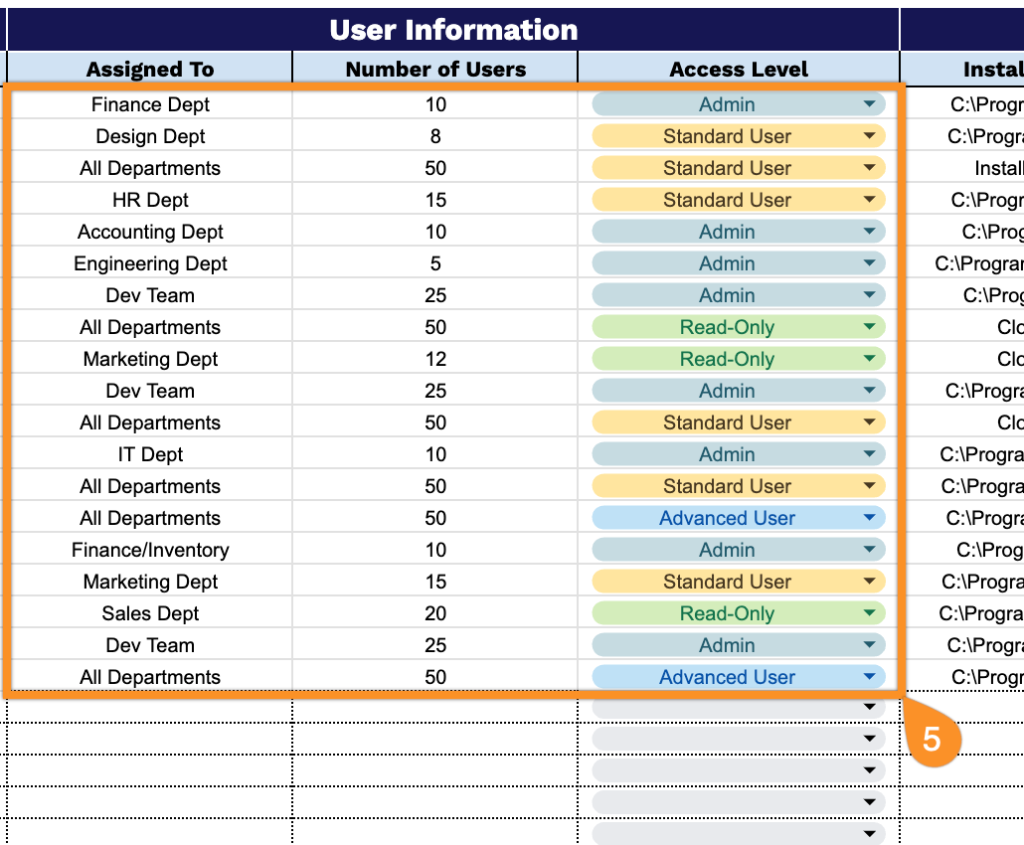Screen dimensions: 1024x845
Task: Open the IT Dept Admin dropdown
Action: click(x=868, y=455)
